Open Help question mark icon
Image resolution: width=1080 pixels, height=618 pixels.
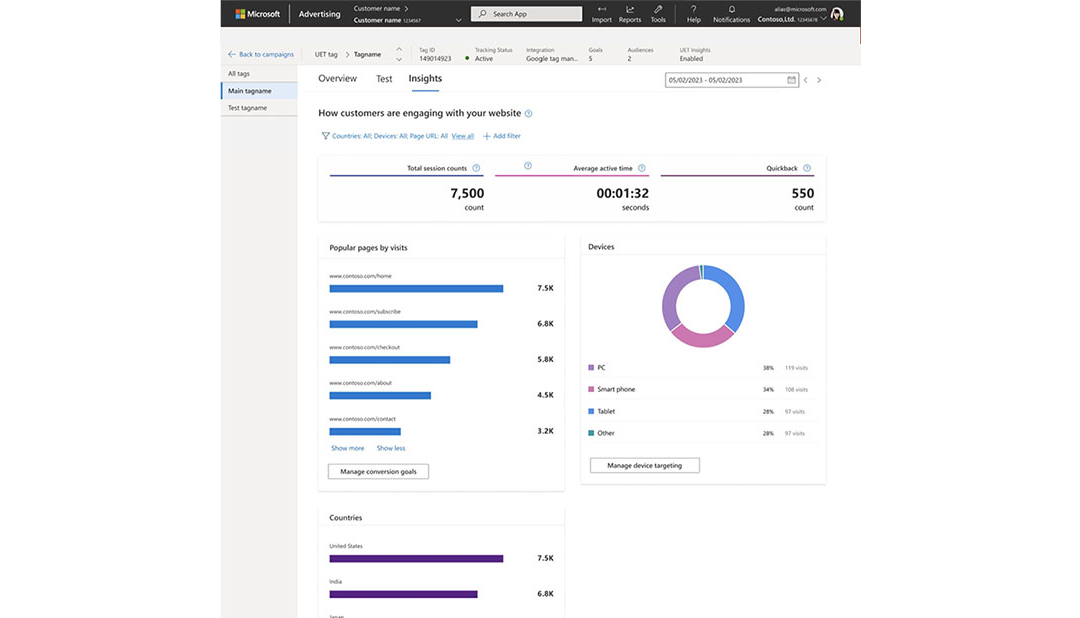tap(694, 9)
